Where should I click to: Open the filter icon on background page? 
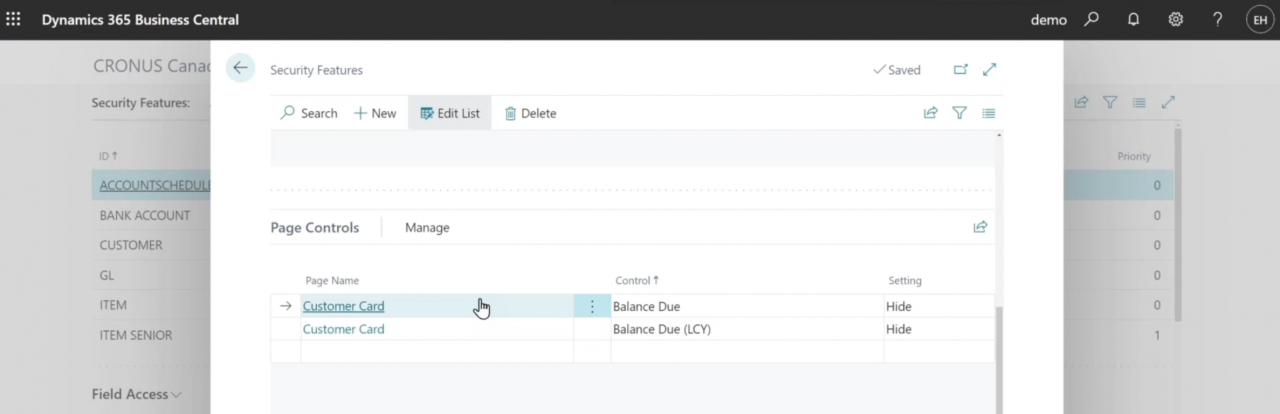click(1110, 102)
